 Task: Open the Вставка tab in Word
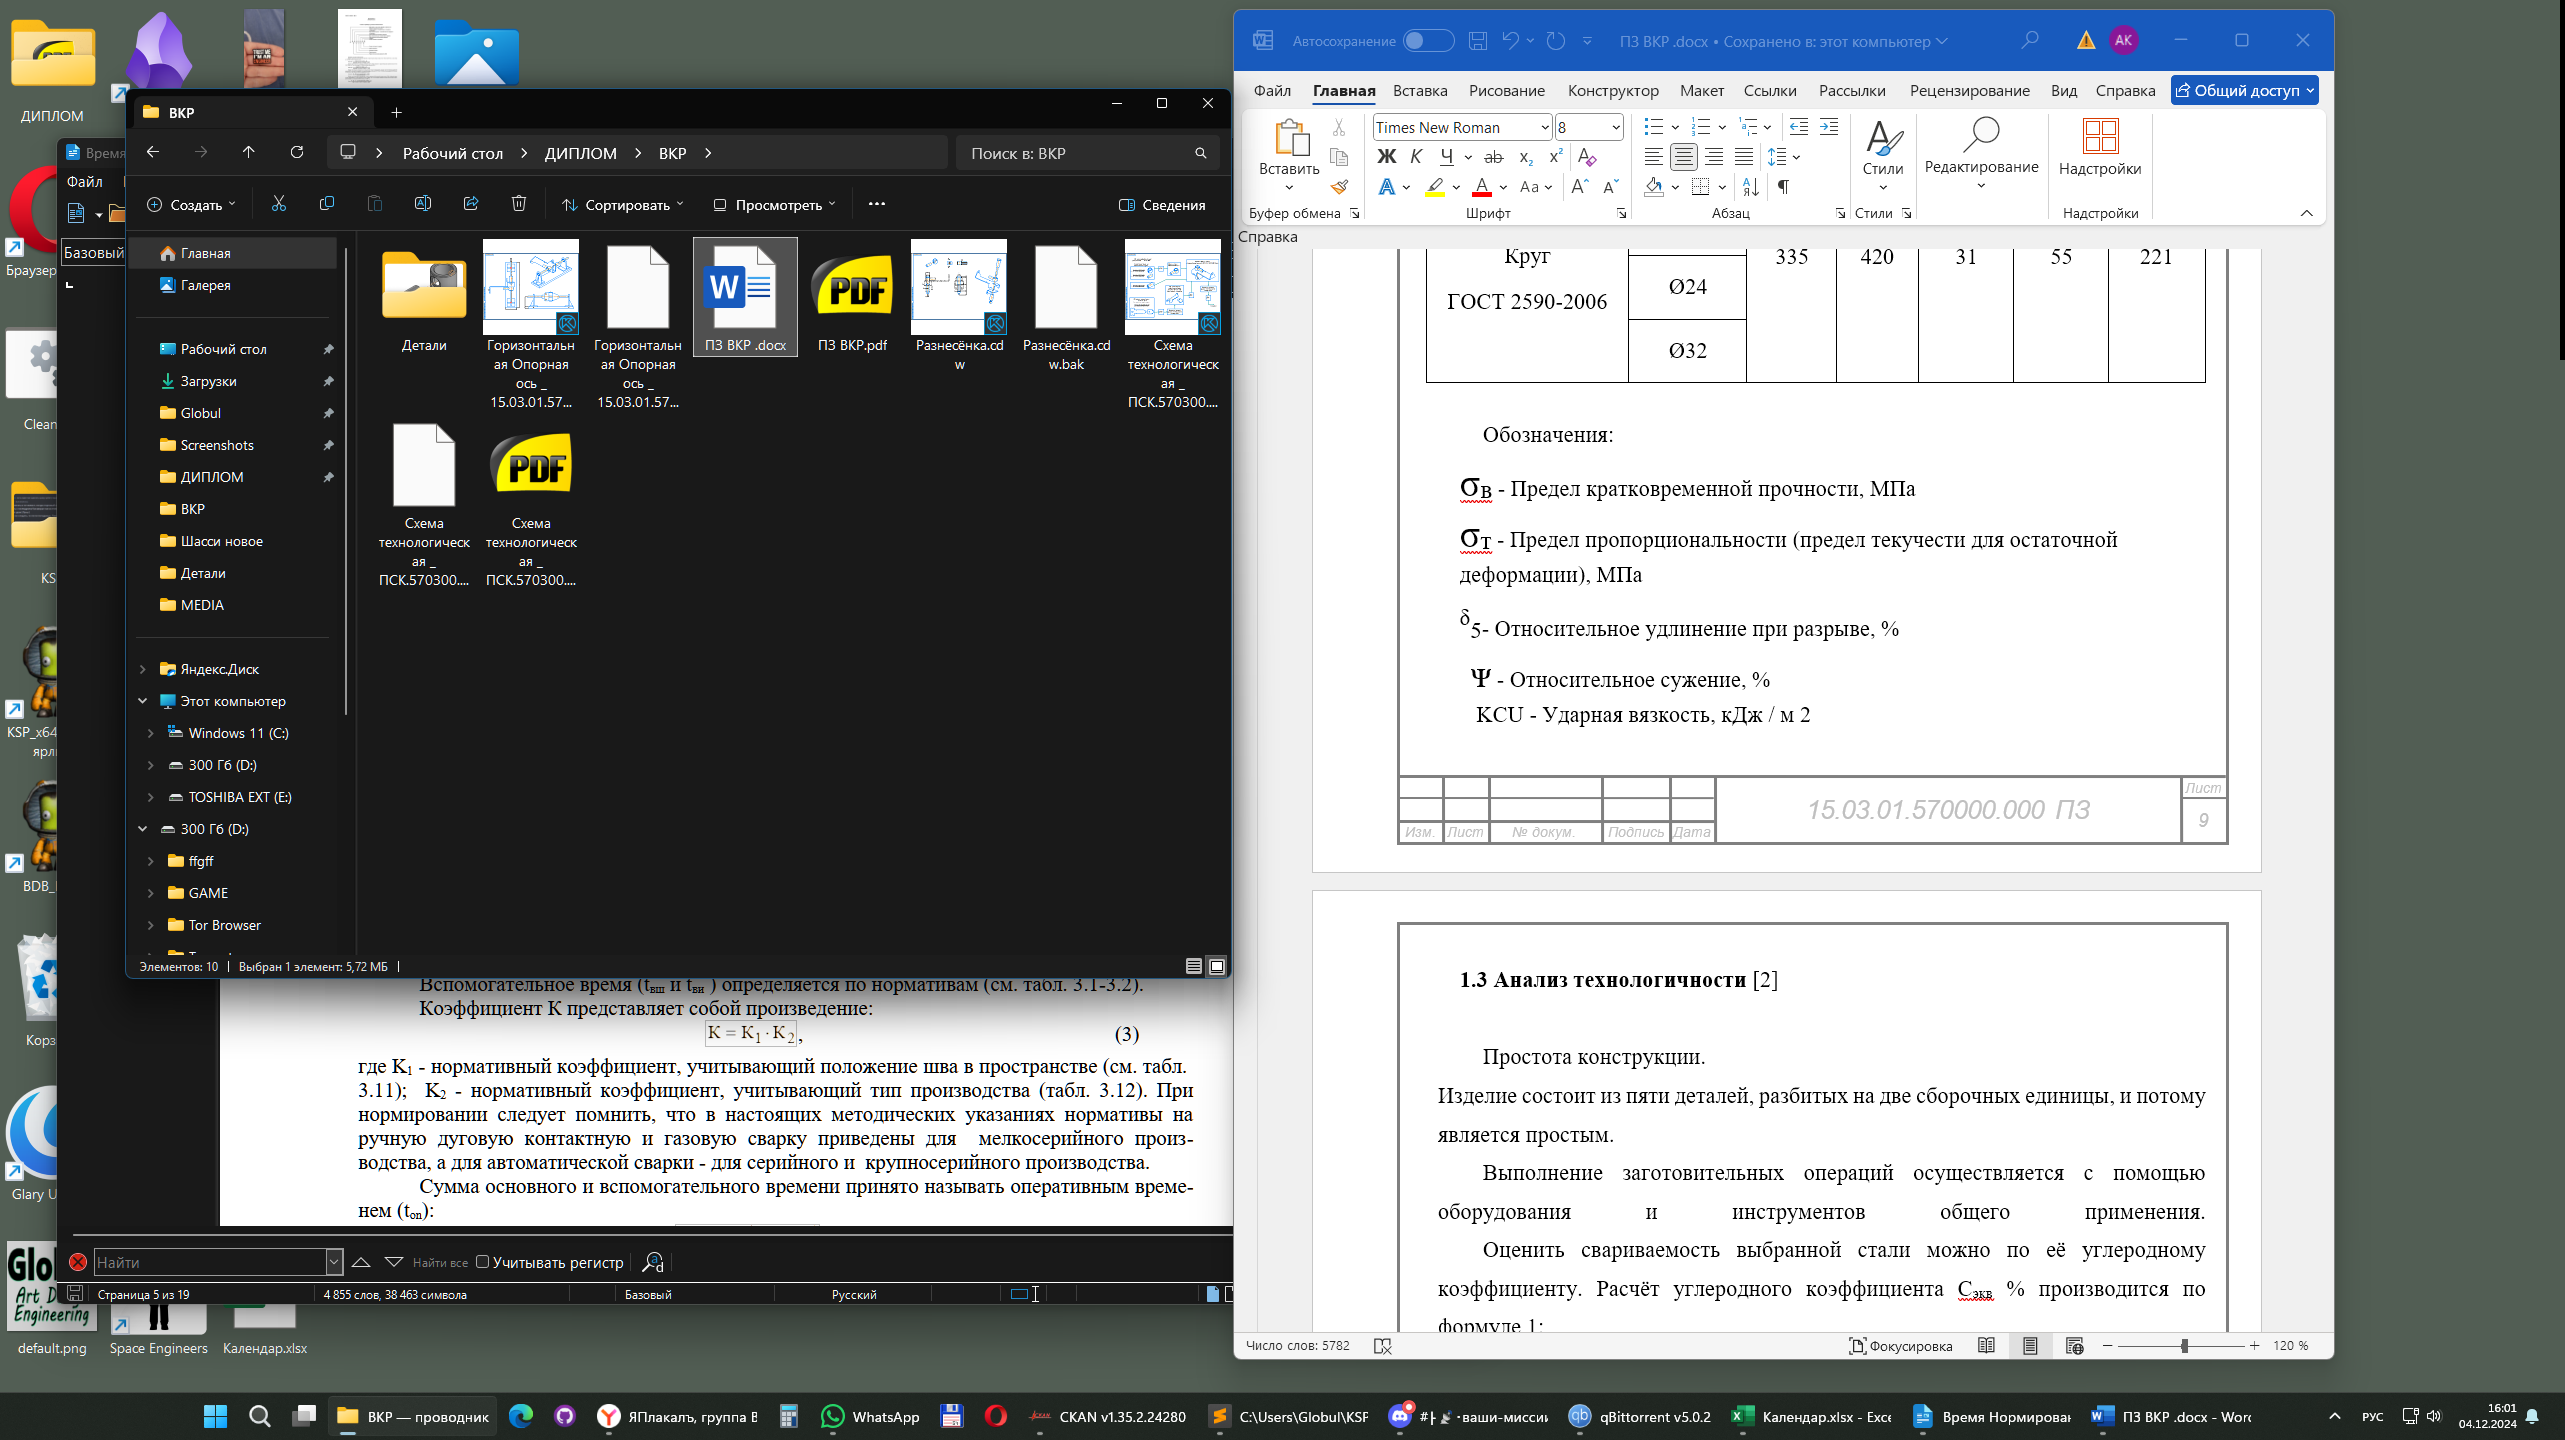point(1419,90)
